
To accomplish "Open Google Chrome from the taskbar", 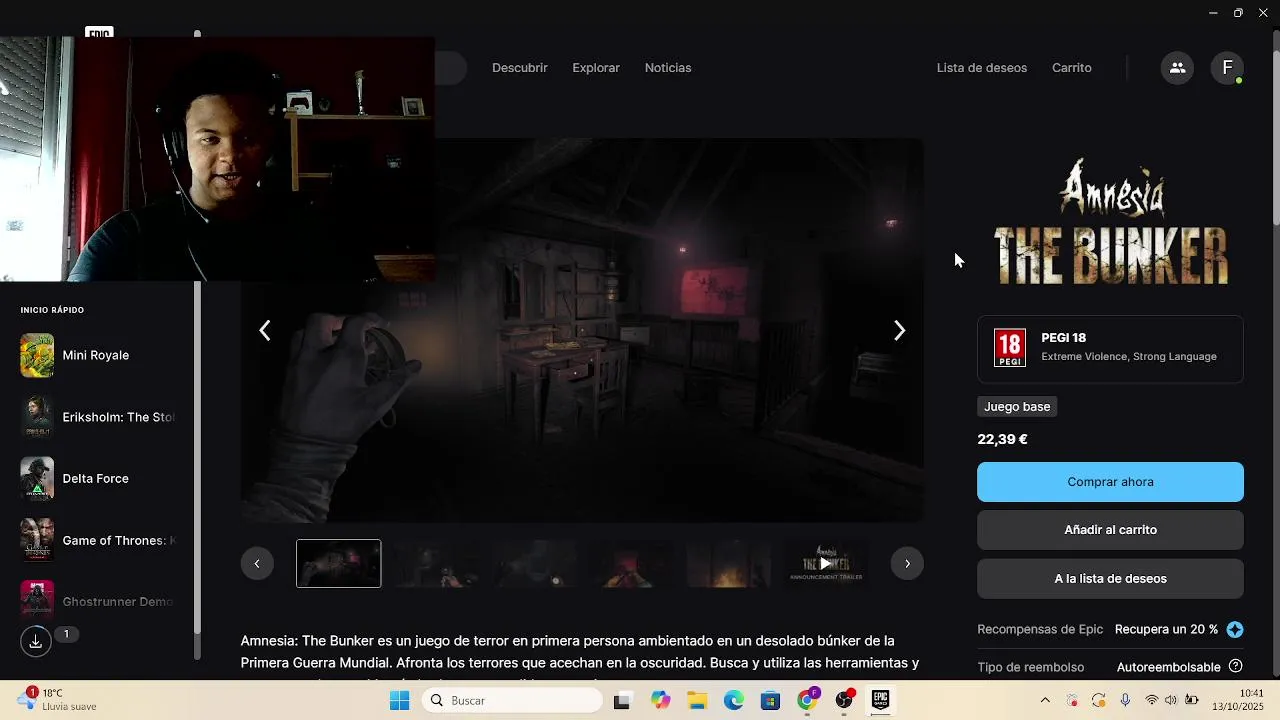I will coord(807,700).
